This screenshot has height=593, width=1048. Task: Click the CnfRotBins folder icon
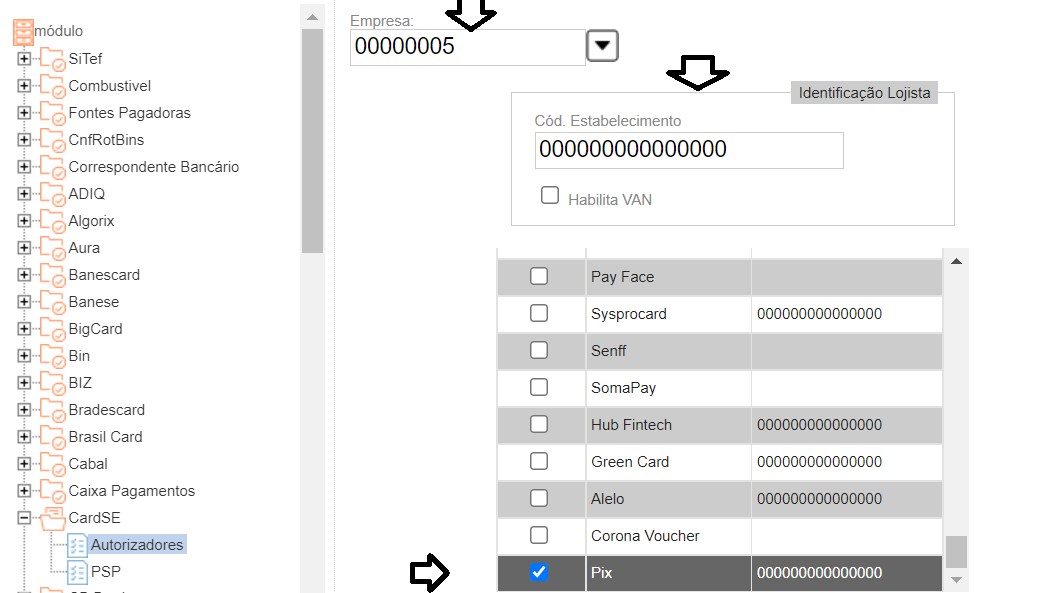pyautogui.click(x=53, y=140)
